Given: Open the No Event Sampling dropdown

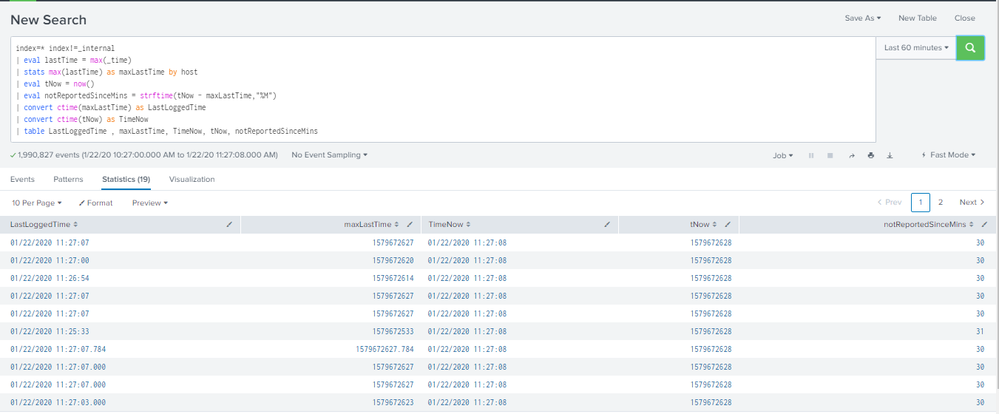Looking at the screenshot, I should (x=329, y=155).
